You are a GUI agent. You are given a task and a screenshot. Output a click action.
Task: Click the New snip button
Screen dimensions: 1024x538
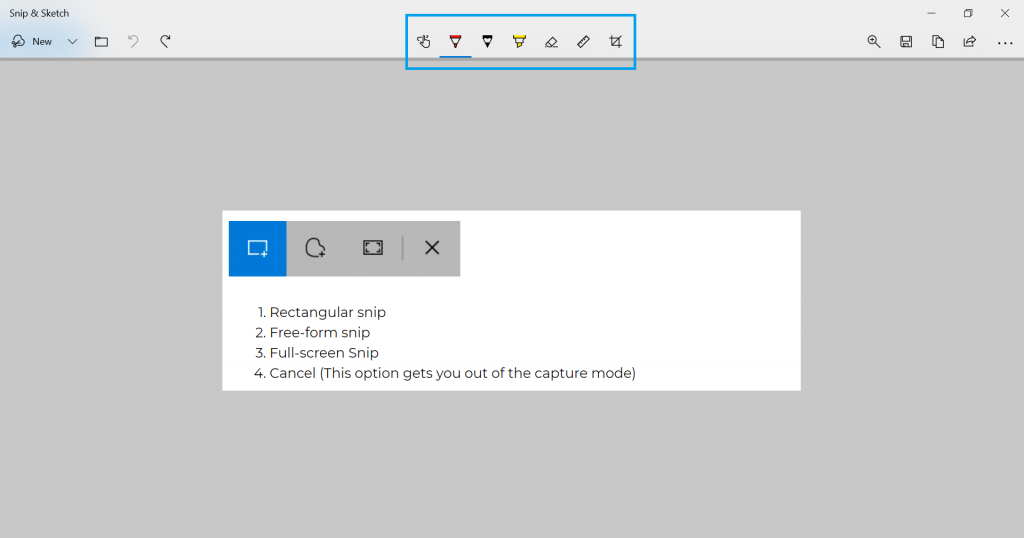(32, 42)
